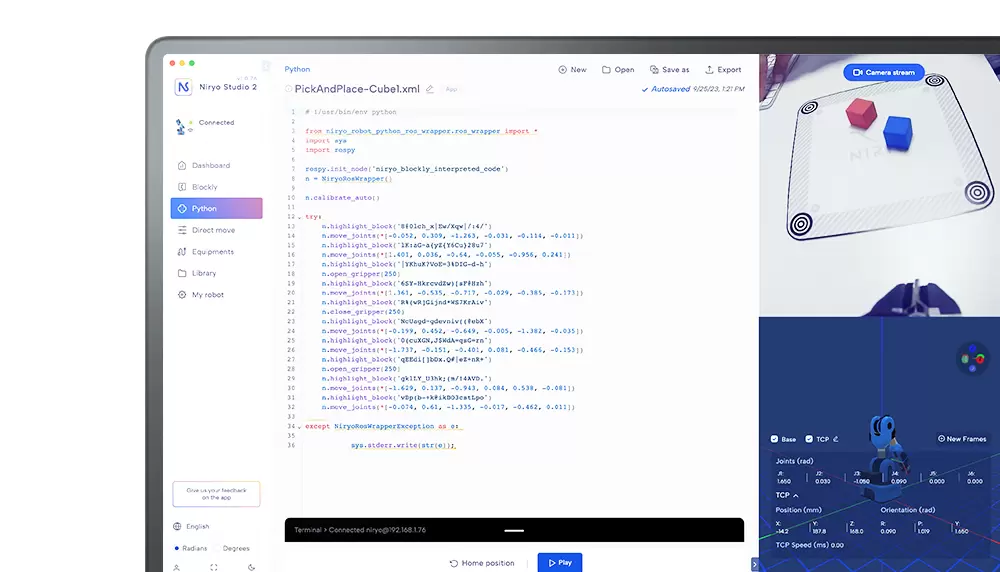Collapse the TCP details section
The width and height of the screenshot is (1000, 572).
[x=796, y=495]
